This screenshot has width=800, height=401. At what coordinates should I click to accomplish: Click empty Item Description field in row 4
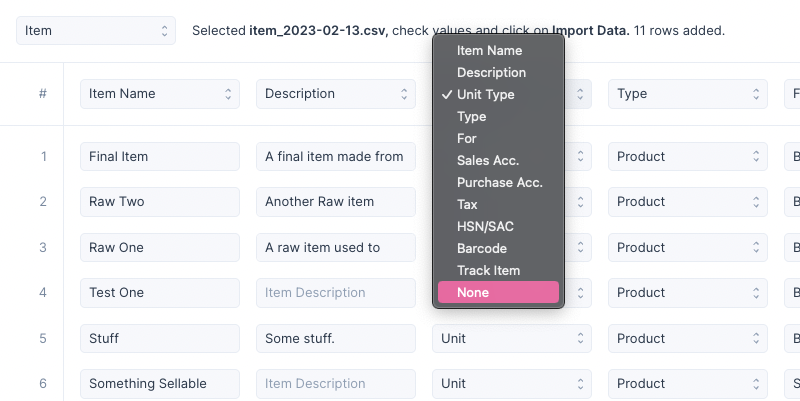coord(336,293)
